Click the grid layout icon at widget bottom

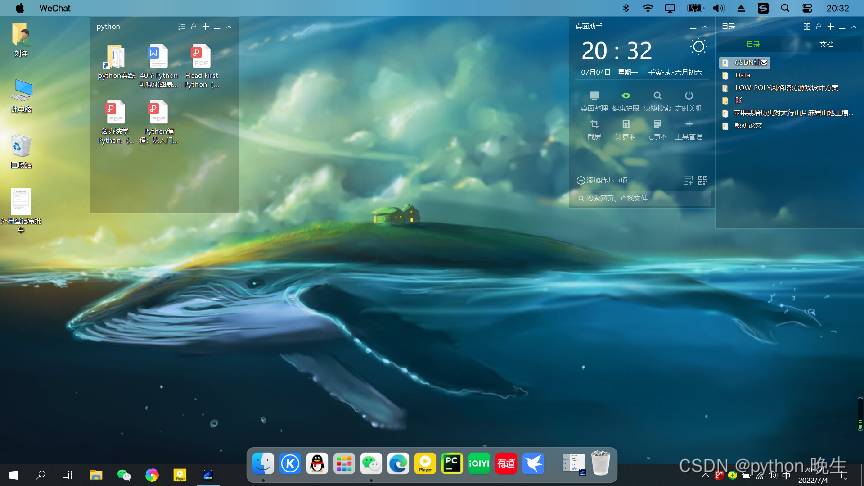tap(703, 180)
